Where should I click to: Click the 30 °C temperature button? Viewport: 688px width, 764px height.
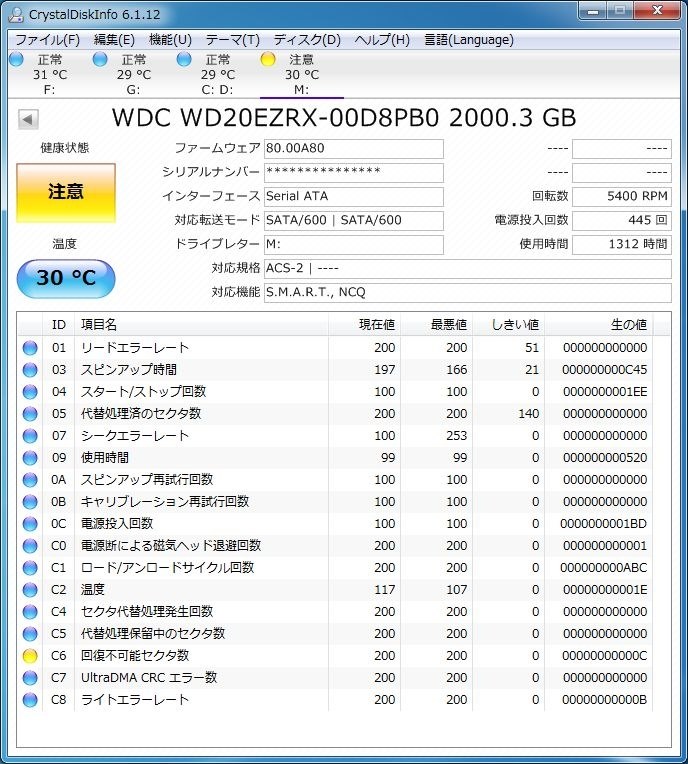[66, 278]
